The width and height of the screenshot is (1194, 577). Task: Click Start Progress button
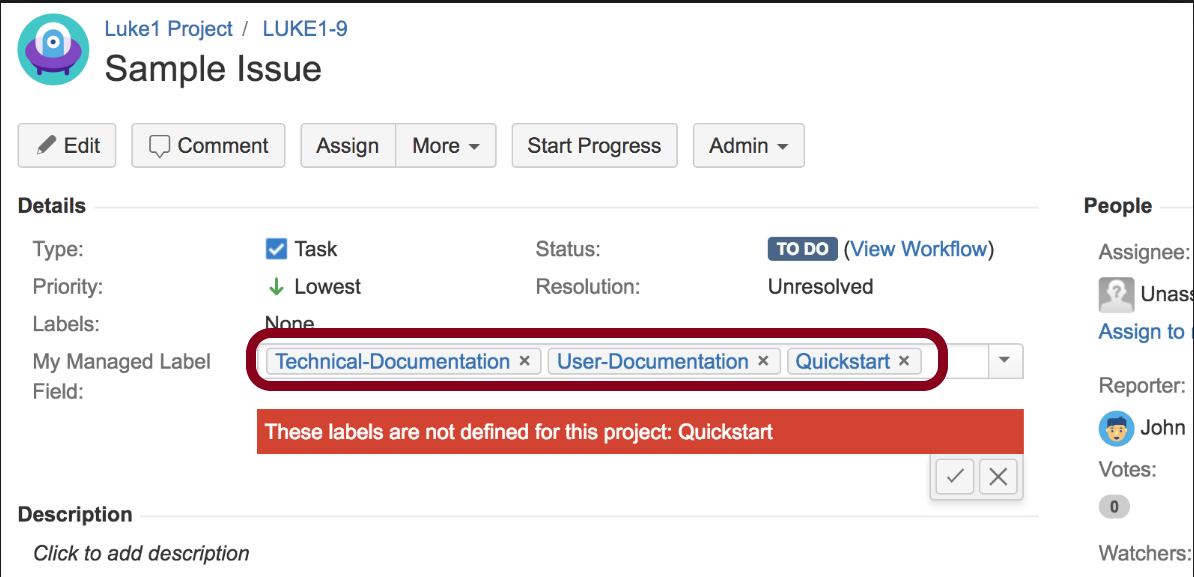[x=594, y=145]
